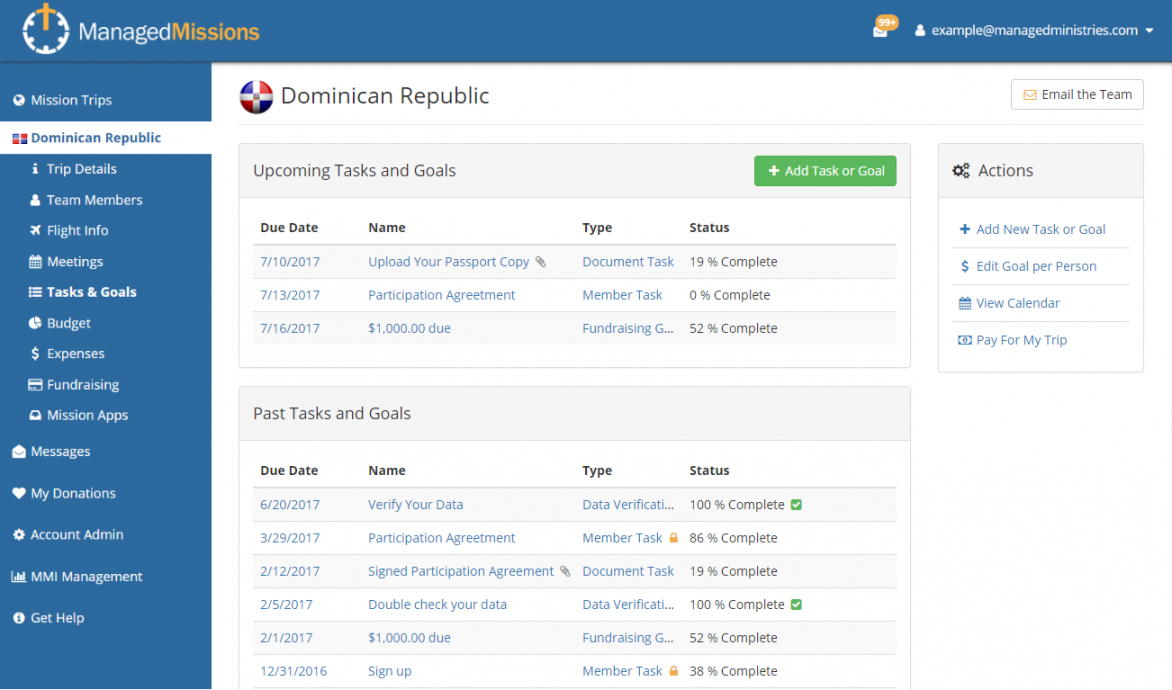Open Budget in the trip menu

[x=68, y=323]
